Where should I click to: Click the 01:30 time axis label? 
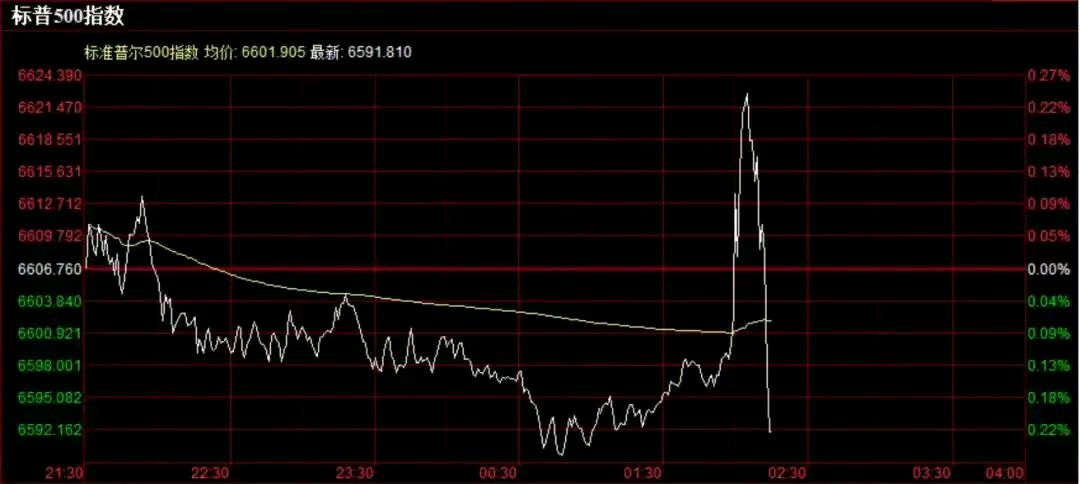[x=645, y=473]
